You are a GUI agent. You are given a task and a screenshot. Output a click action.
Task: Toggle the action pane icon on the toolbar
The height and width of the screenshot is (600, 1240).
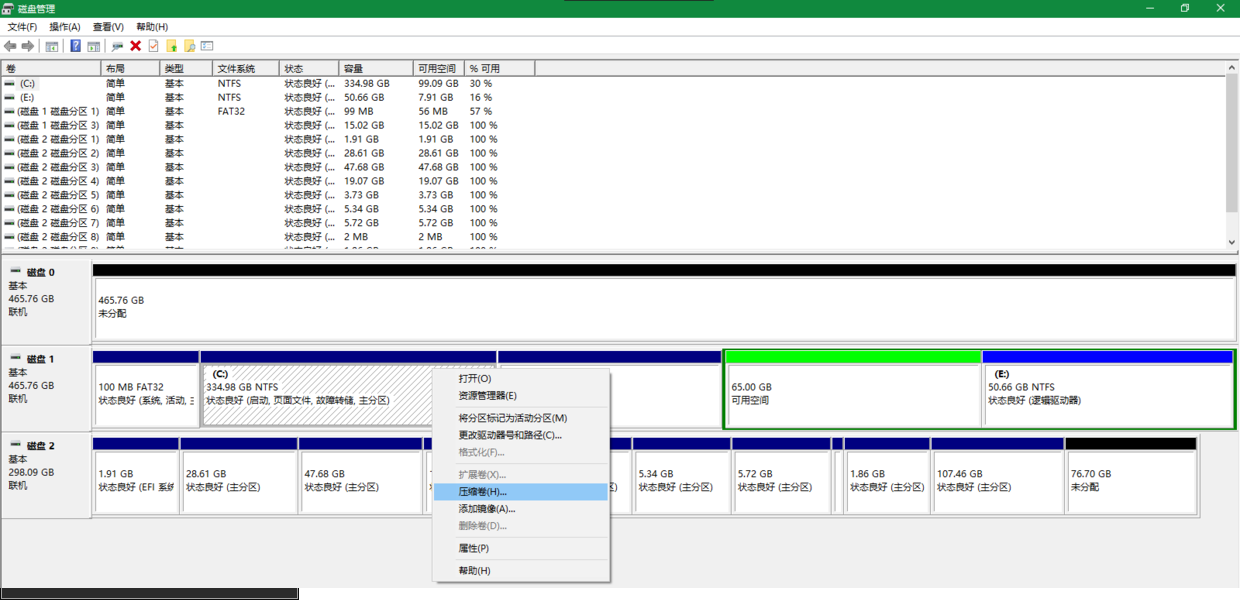pyautogui.click(x=95, y=45)
